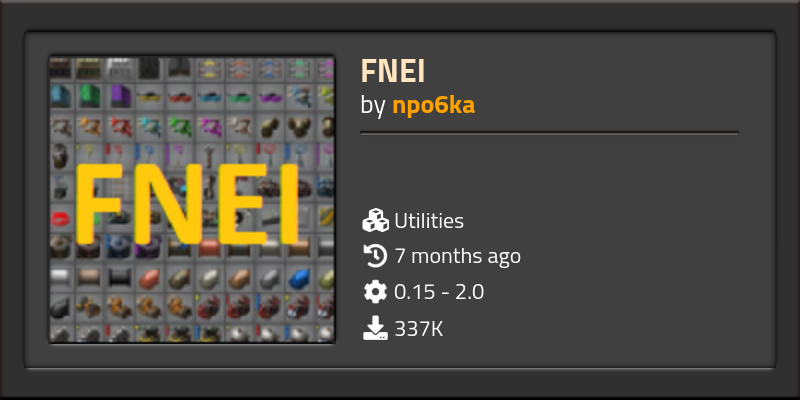This screenshot has height=400, width=800.
Task: Click the green container icon in the thumbnail
Action: 90,96
